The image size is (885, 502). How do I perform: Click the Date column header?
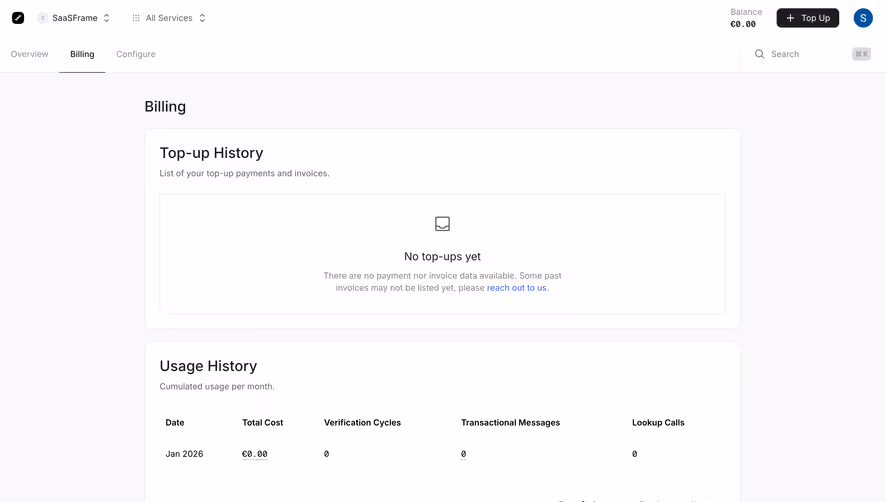[x=175, y=422]
